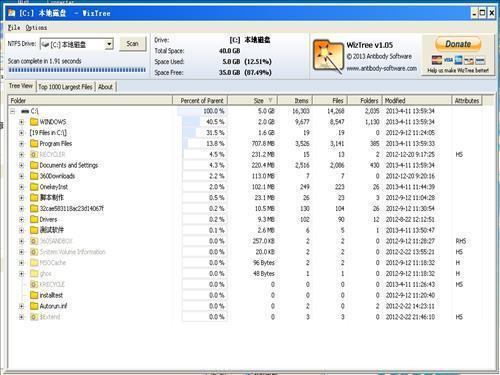The height and width of the screenshot is (375, 500).
Task: Expand the 360Downloads node
Action: (22, 176)
